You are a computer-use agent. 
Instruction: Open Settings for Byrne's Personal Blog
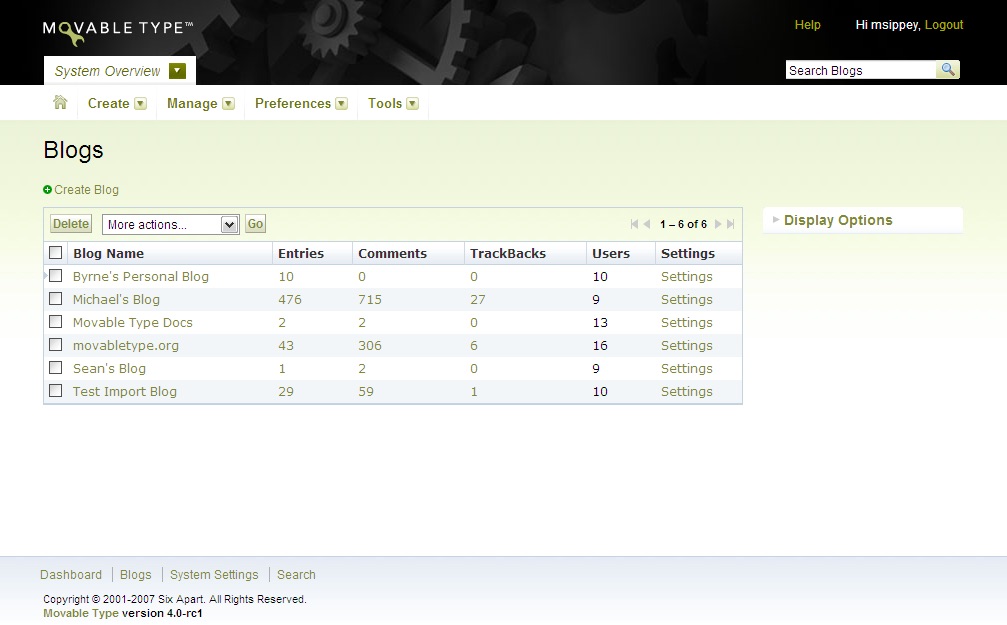tap(687, 276)
